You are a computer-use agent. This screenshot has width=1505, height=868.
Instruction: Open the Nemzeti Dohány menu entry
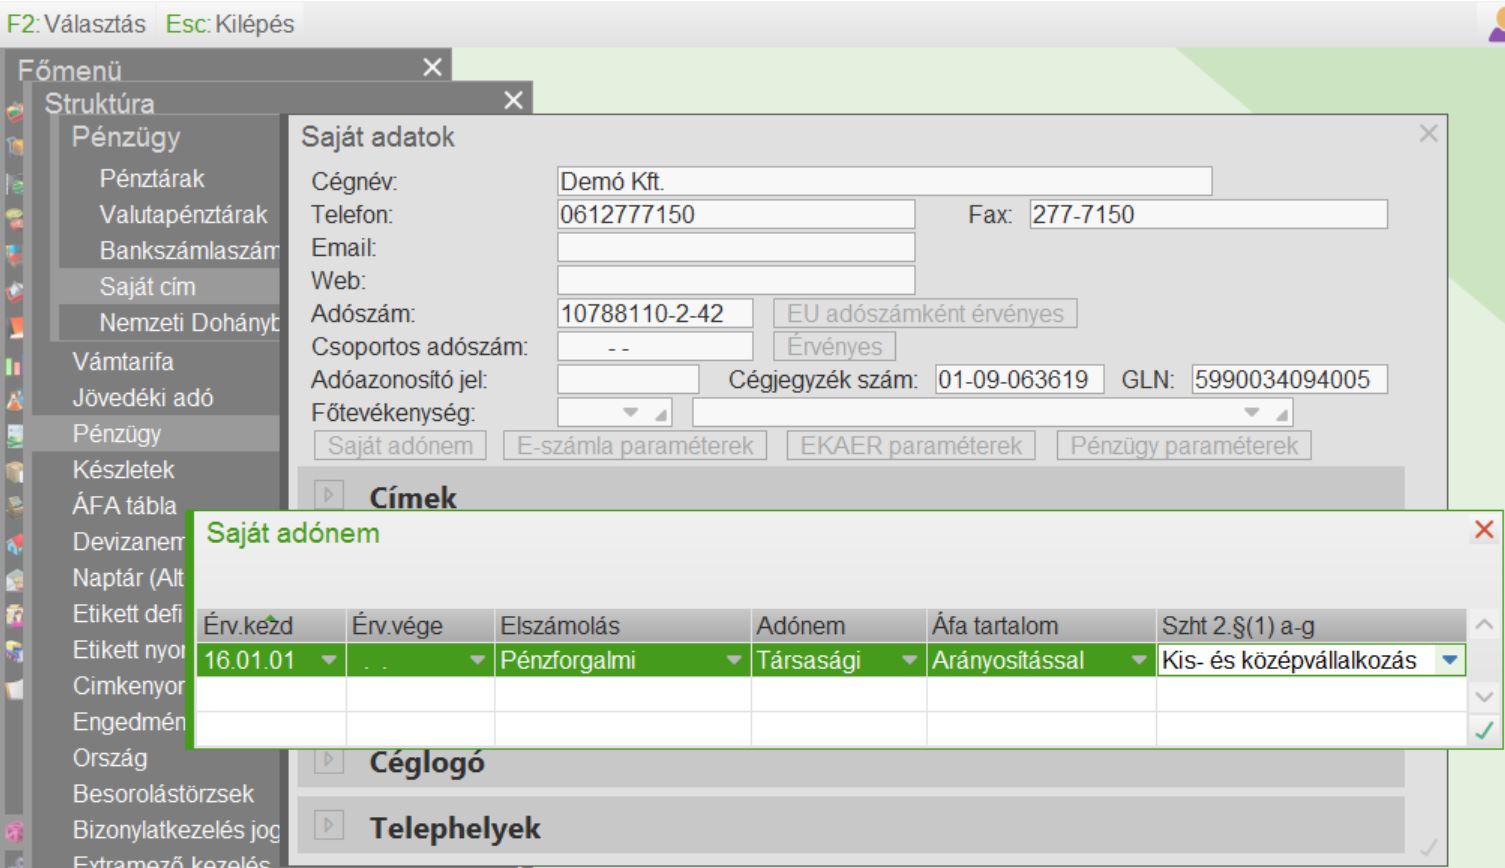pos(189,323)
